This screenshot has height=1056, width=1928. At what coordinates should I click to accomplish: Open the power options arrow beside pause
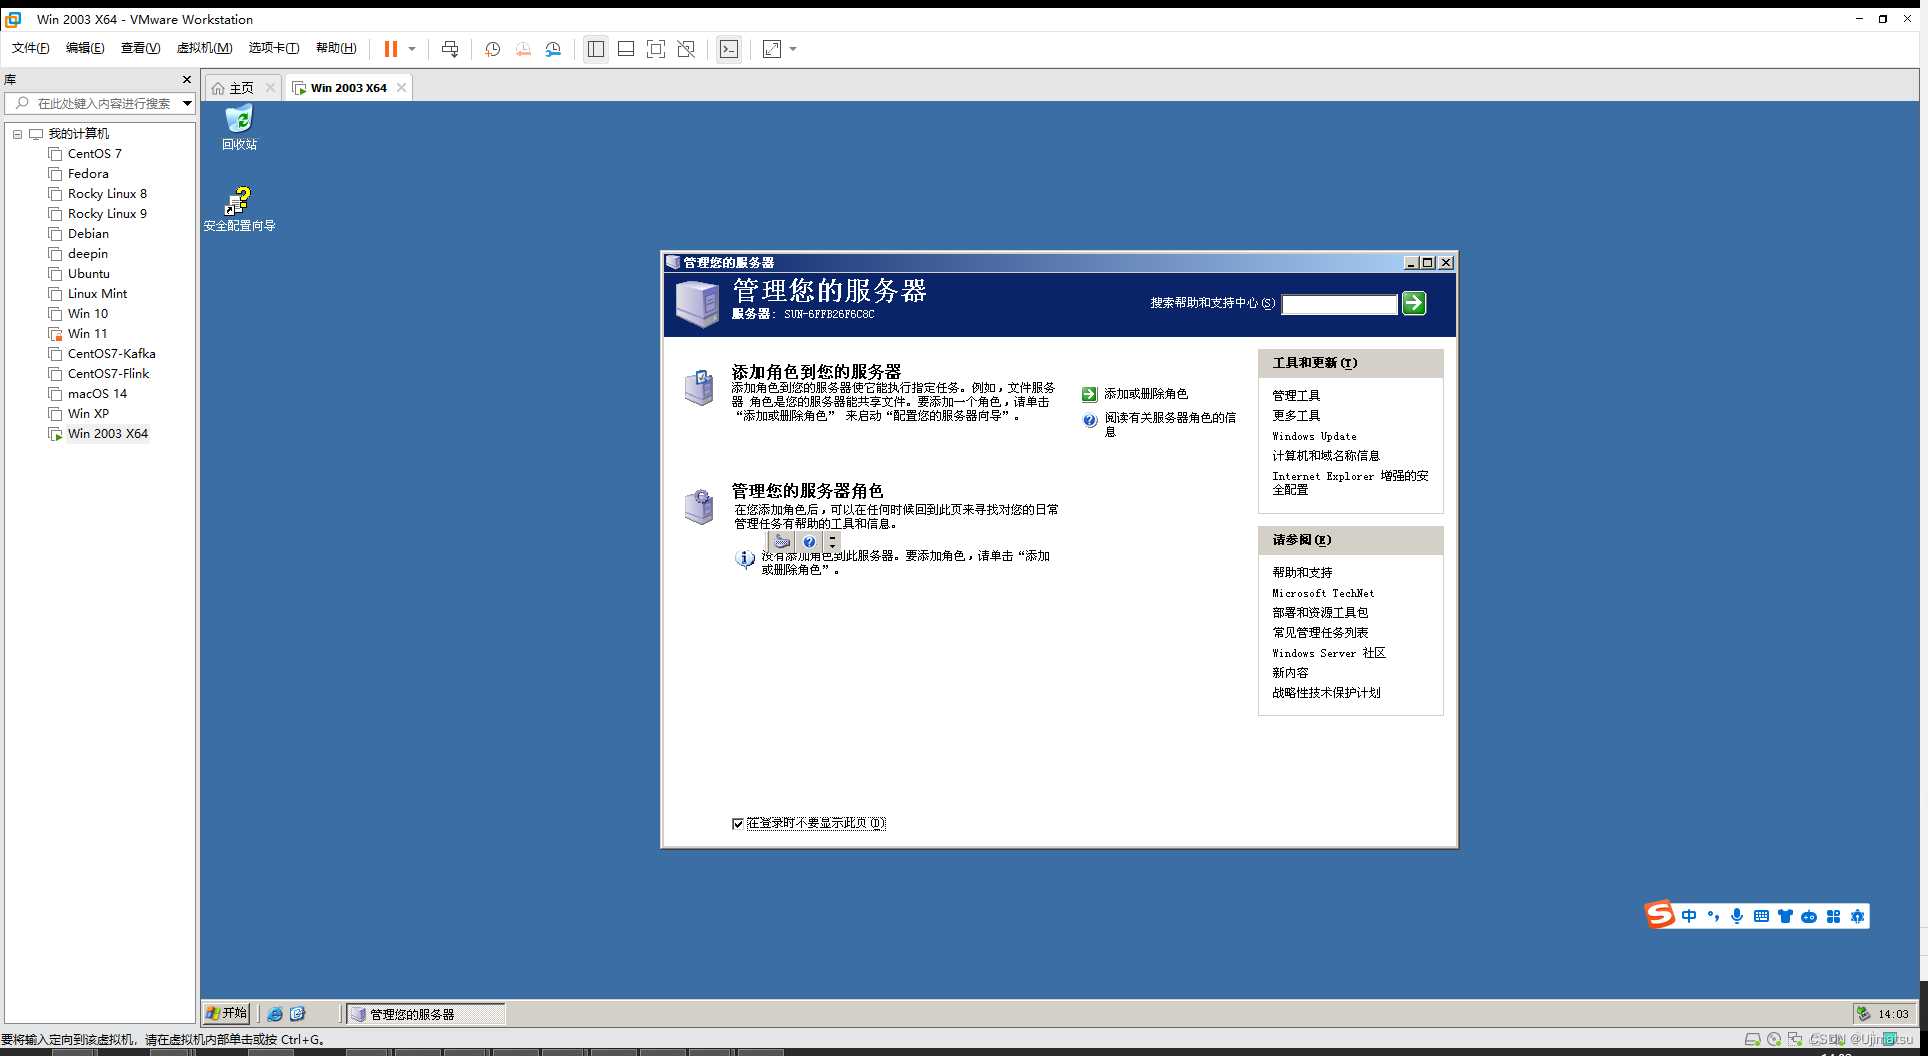point(412,49)
